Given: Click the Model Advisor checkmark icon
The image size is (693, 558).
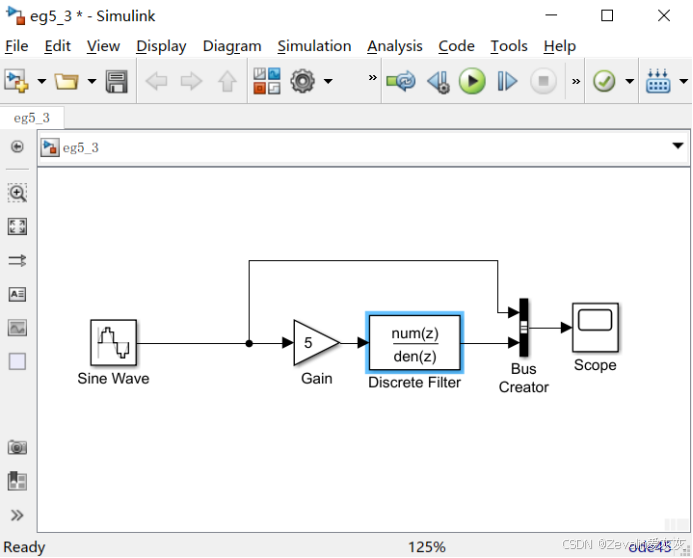Looking at the screenshot, I should point(604,81).
